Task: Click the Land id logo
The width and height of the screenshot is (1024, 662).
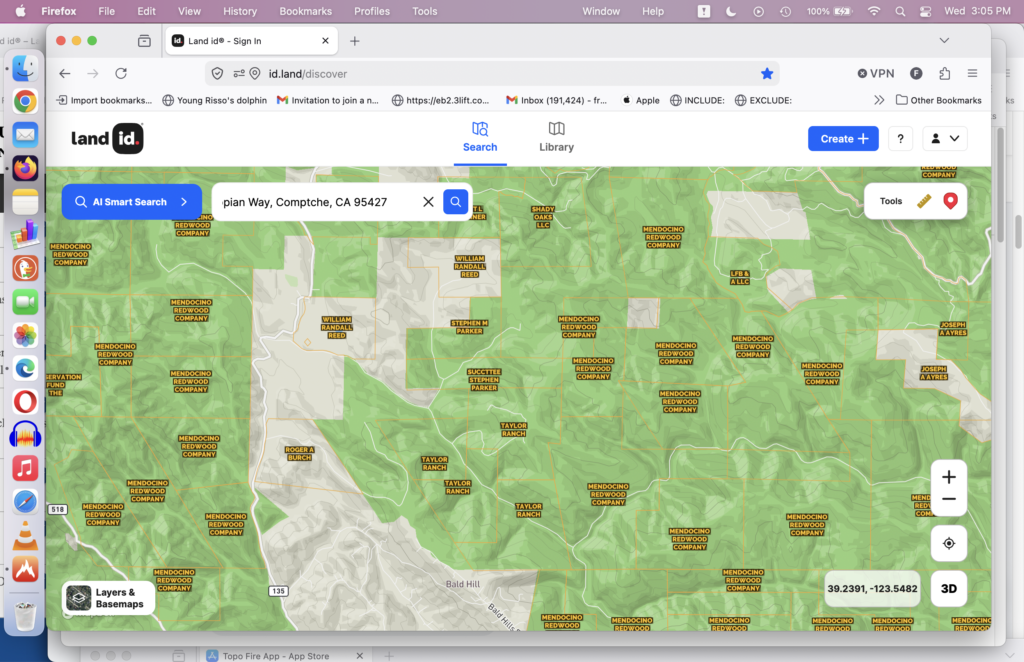Action: pyautogui.click(x=107, y=139)
